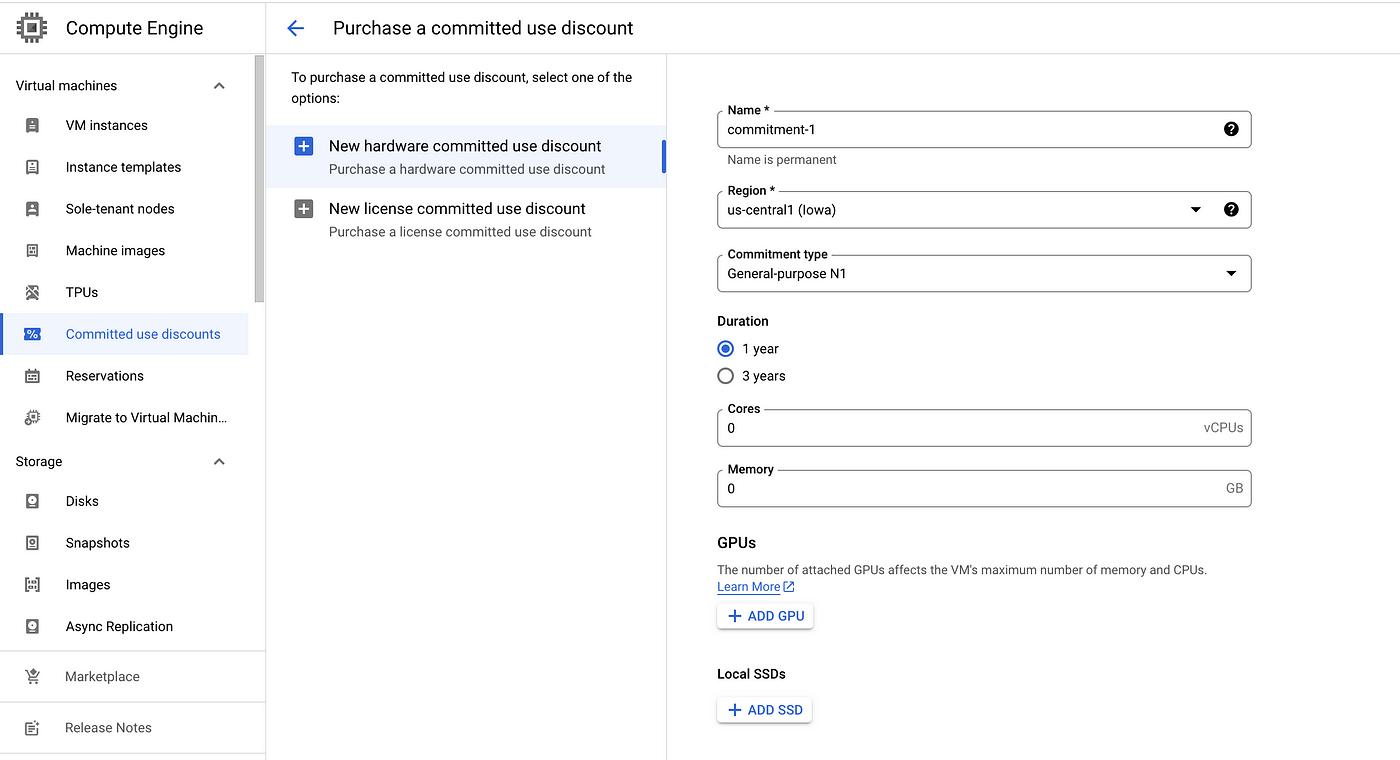
Task: Select New hardware committed use discount
Action: [x=465, y=156]
